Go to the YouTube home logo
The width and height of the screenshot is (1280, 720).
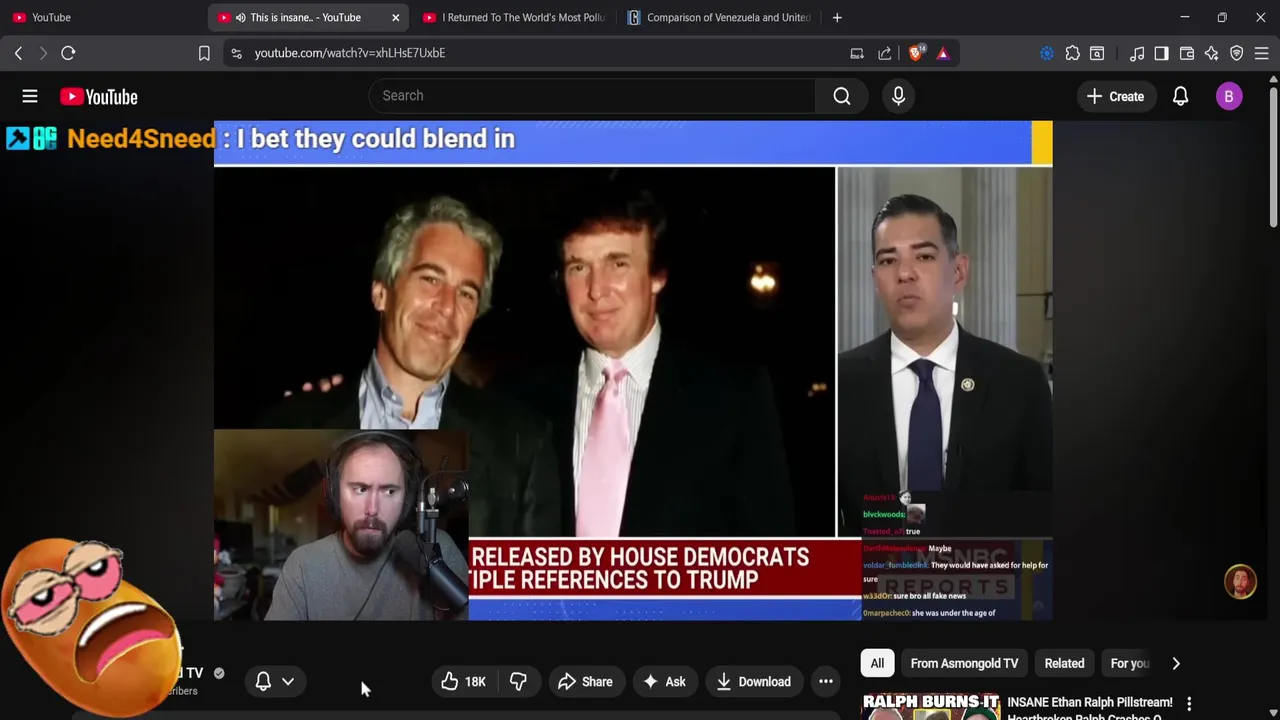tap(98, 96)
